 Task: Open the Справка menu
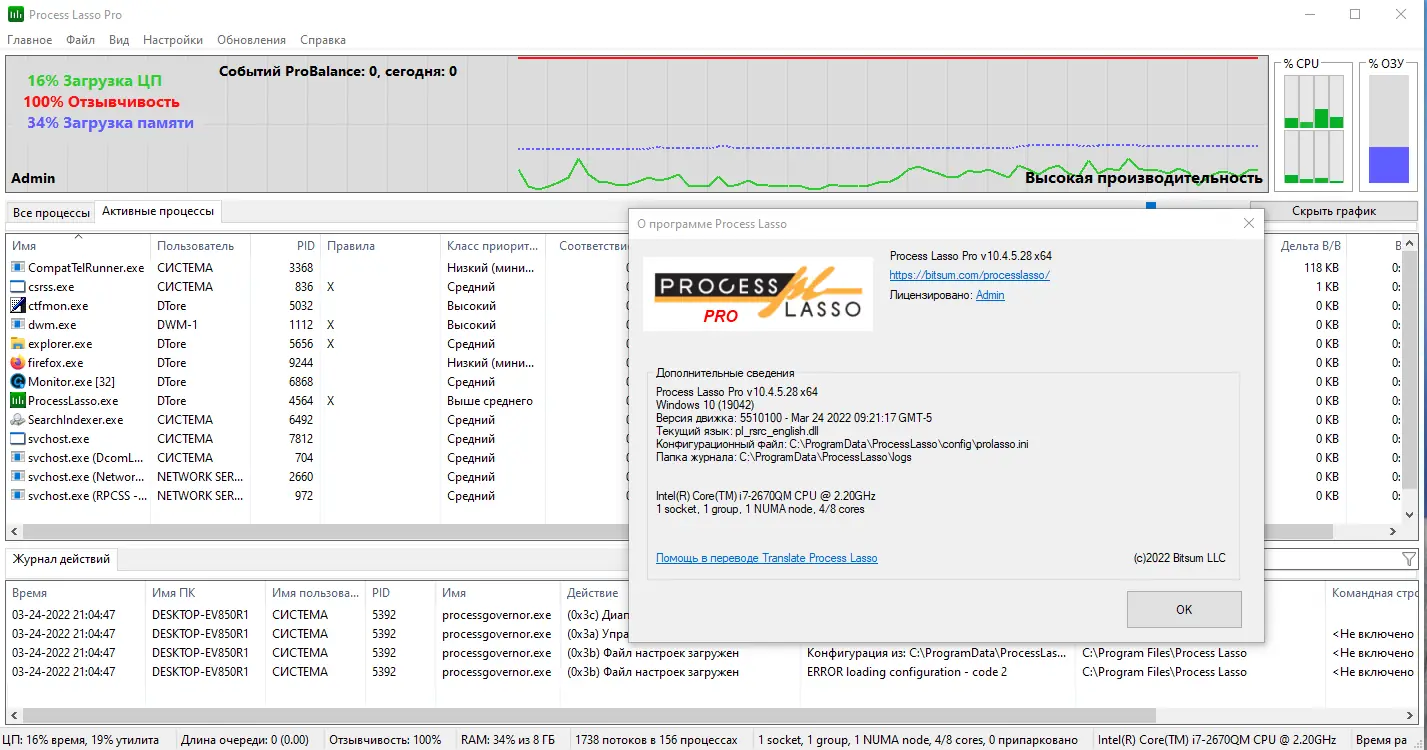click(322, 40)
